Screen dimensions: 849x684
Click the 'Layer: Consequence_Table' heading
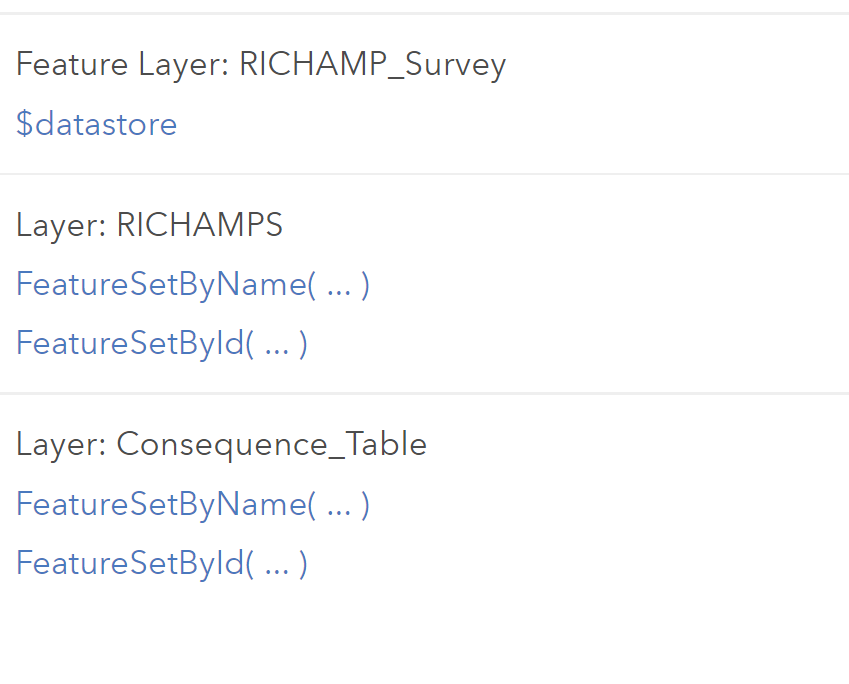click(x=221, y=444)
